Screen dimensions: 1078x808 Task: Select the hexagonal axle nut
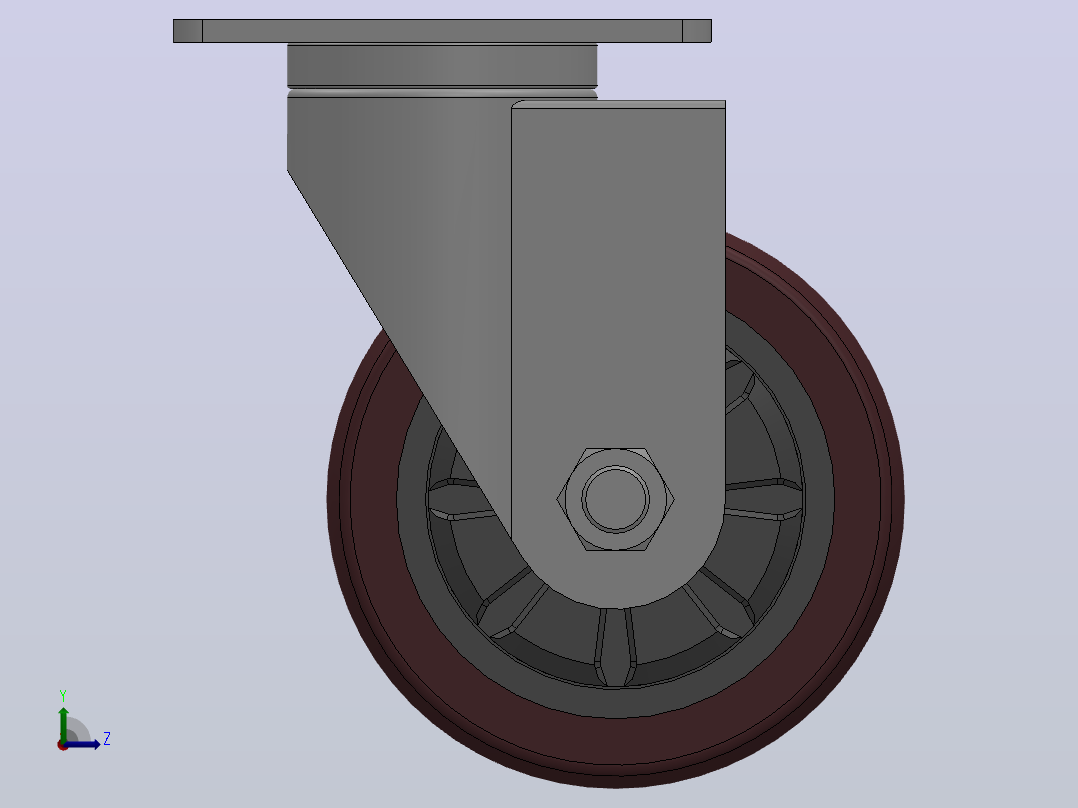(x=615, y=499)
